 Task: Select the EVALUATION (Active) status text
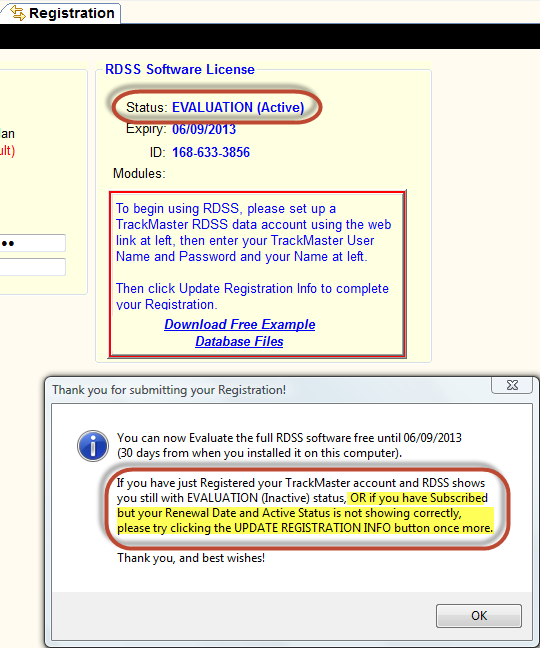(x=238, y=107)
